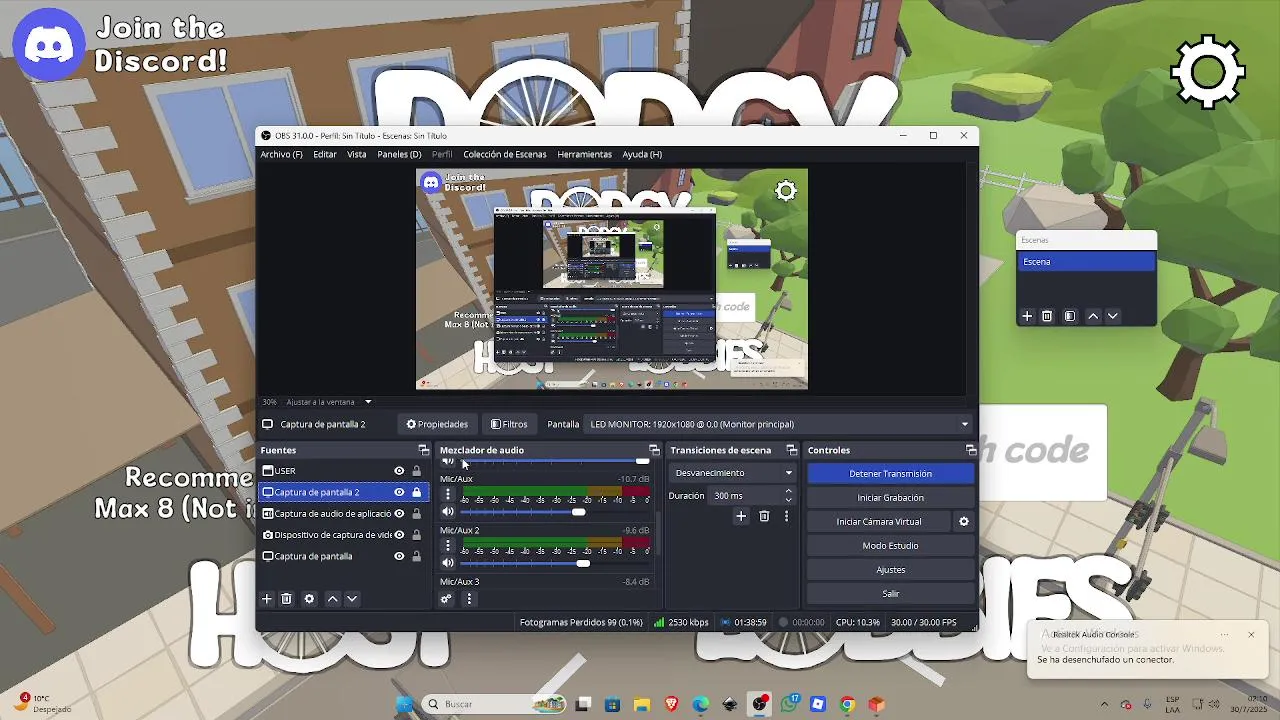Viewport: 1280px width, 720px height.
Task: Open transition properties three-dot menu
Action: pos(786,516)
